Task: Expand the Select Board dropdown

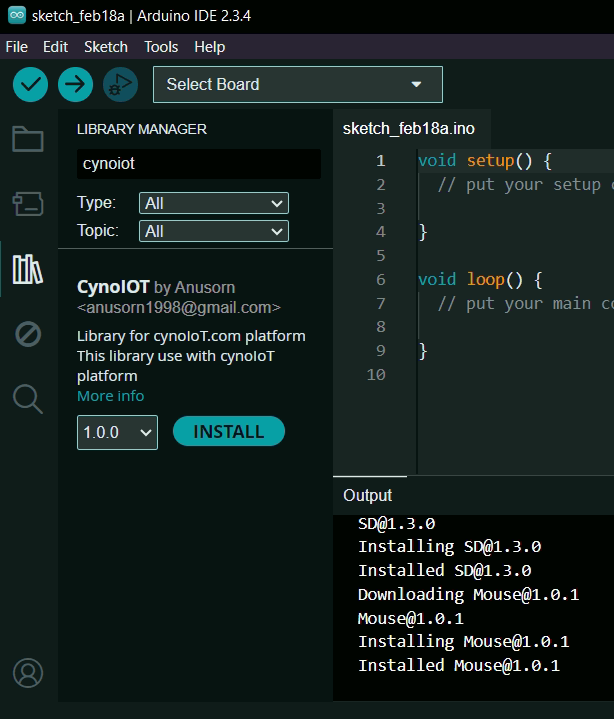Action: click(297, 85)
